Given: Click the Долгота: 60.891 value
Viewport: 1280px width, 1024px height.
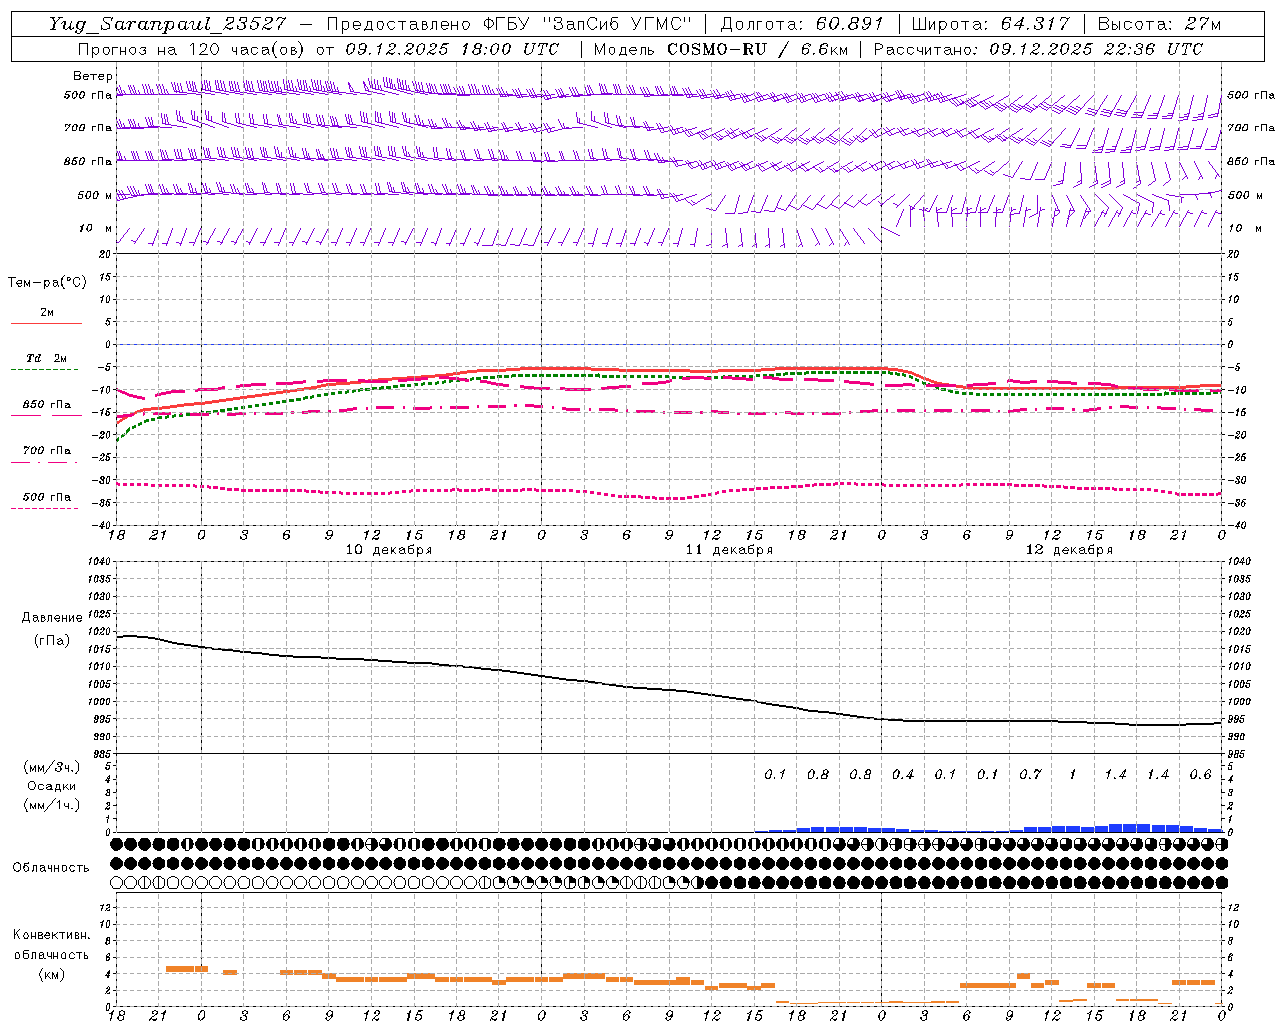Looking at the screenshot, I should point(803,24).
